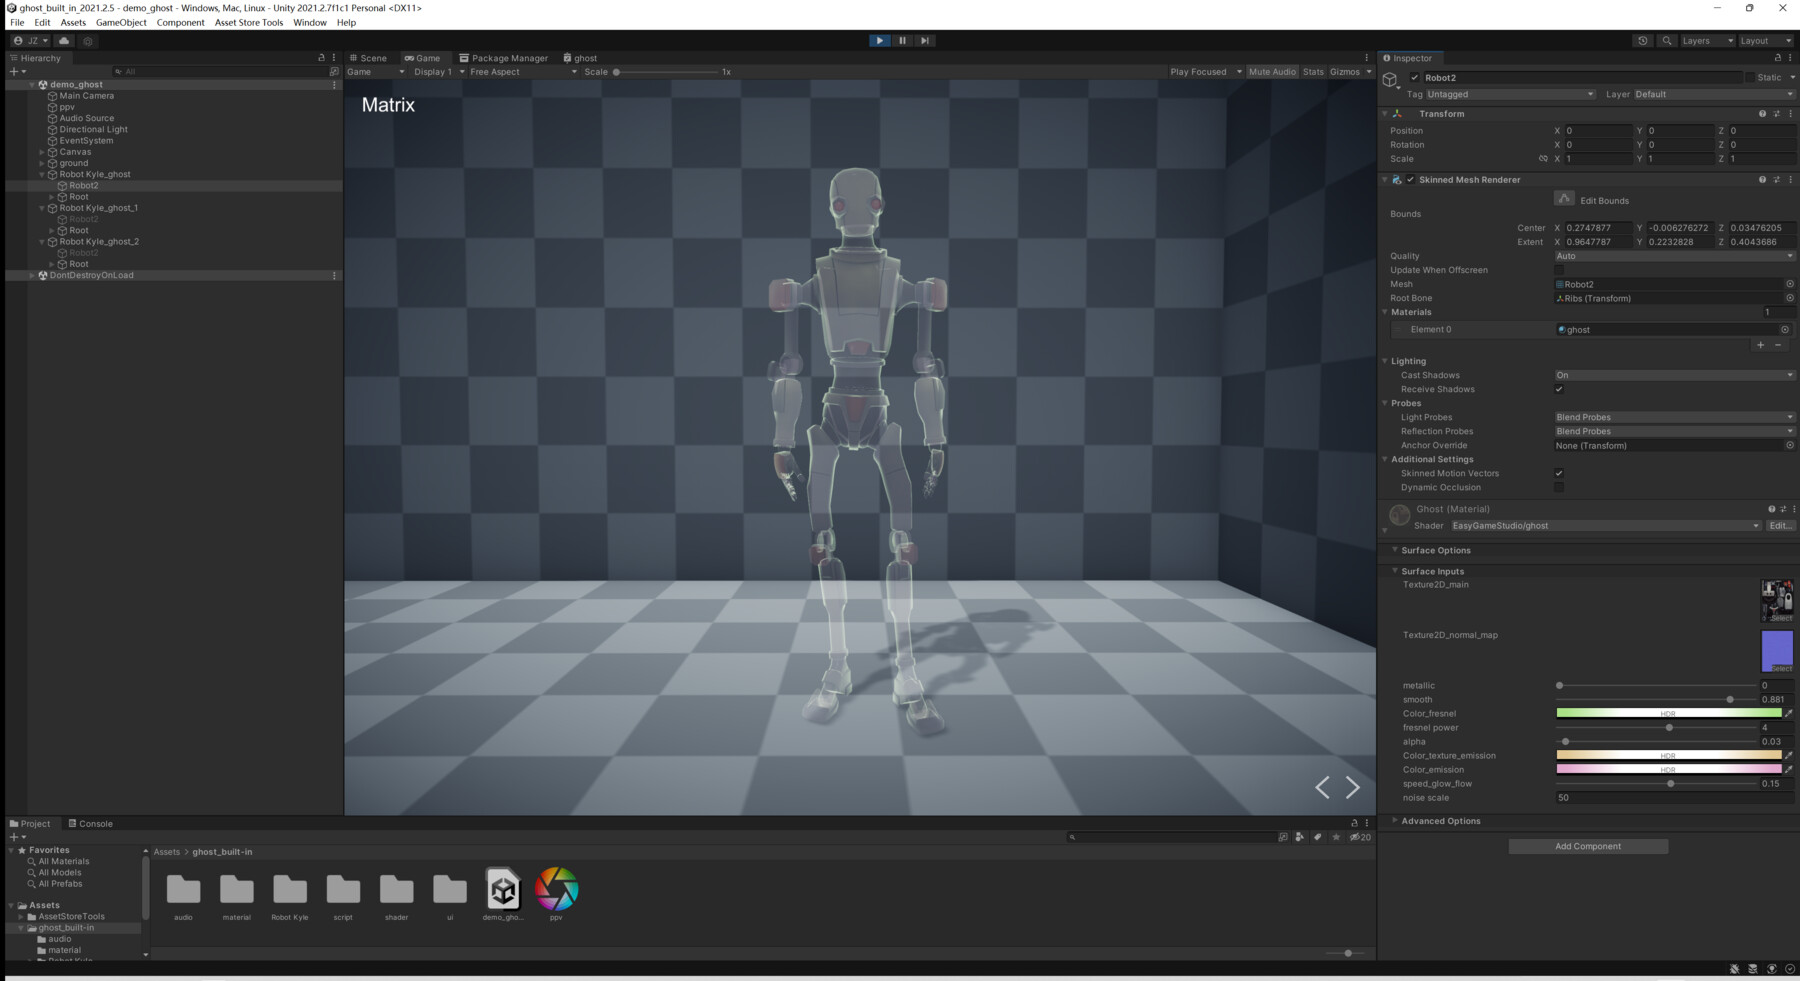Click the next arrow in Game view
This screenshot has width=1800, height=981.
(x=1353, y=788)
